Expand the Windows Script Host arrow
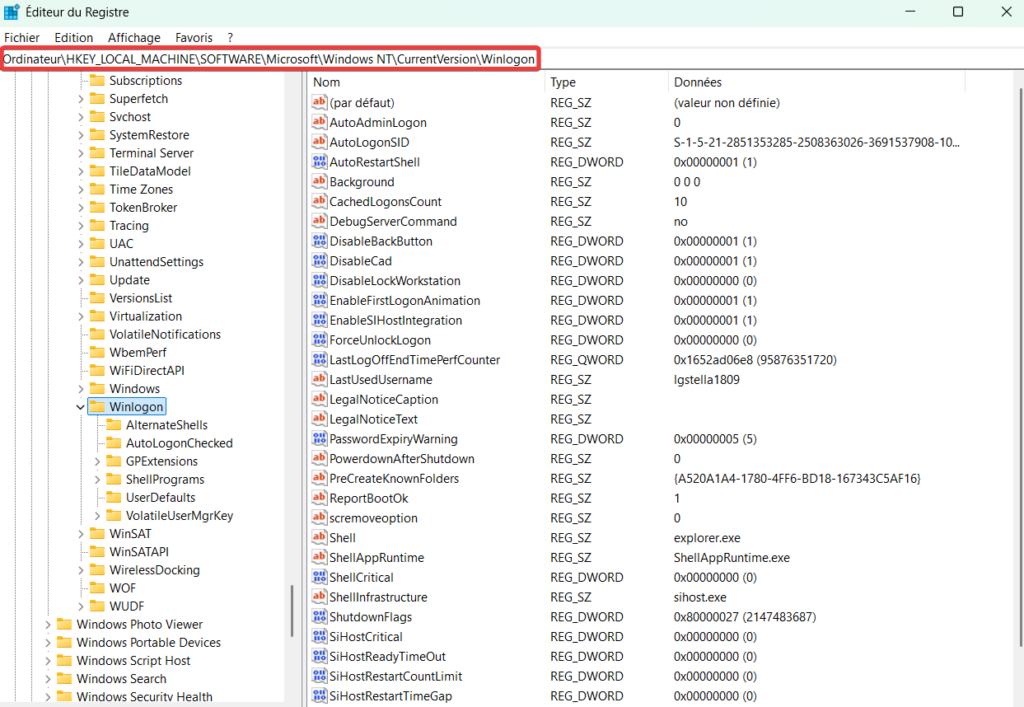 (48, 661)
